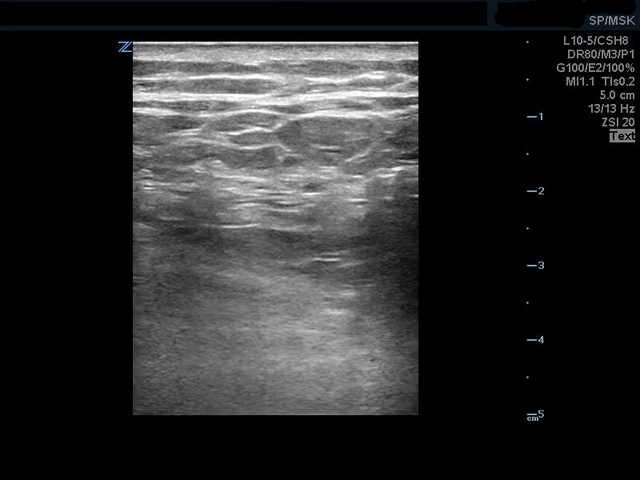Click the 5 cm depth scale marker
Image resolution: width=640 pixels, height=480 pixels.
536,415
